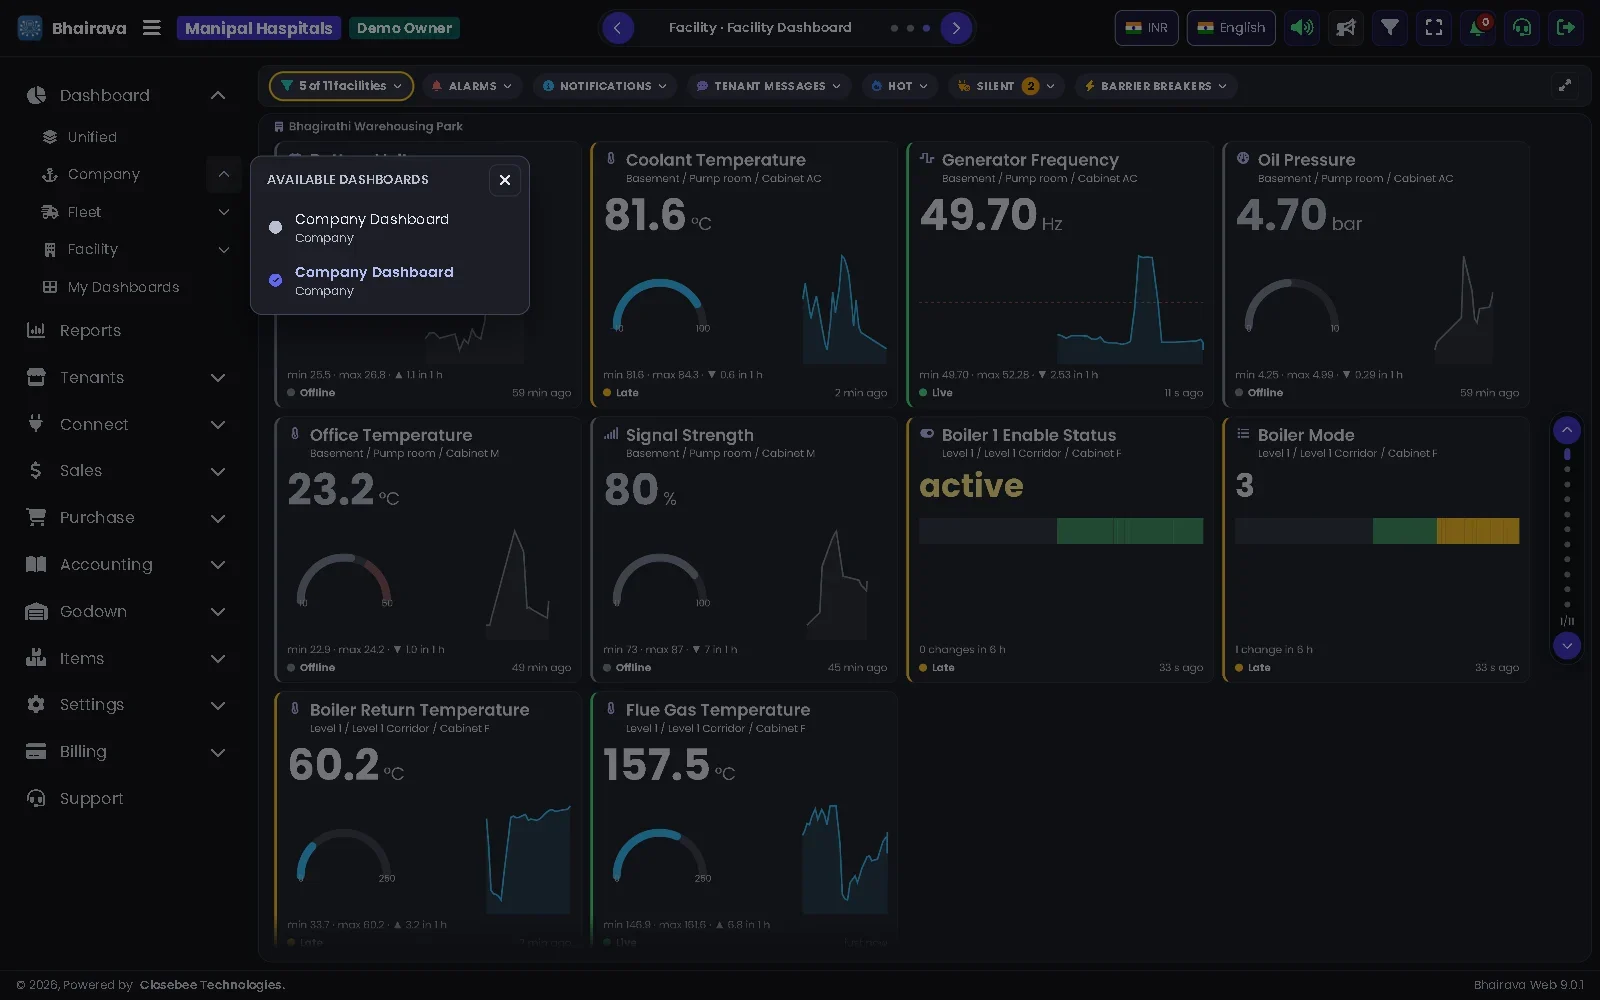1600x1000 pixels.
Task: Click the Manipal Hospitals organization badge
Action: click(x=258, y=28)
